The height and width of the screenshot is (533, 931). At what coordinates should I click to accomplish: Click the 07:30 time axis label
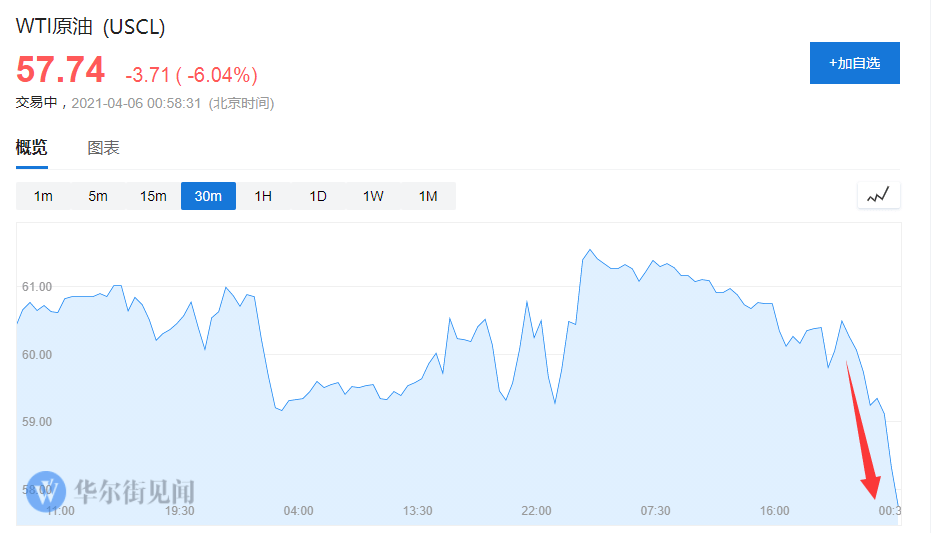(655, 510)
